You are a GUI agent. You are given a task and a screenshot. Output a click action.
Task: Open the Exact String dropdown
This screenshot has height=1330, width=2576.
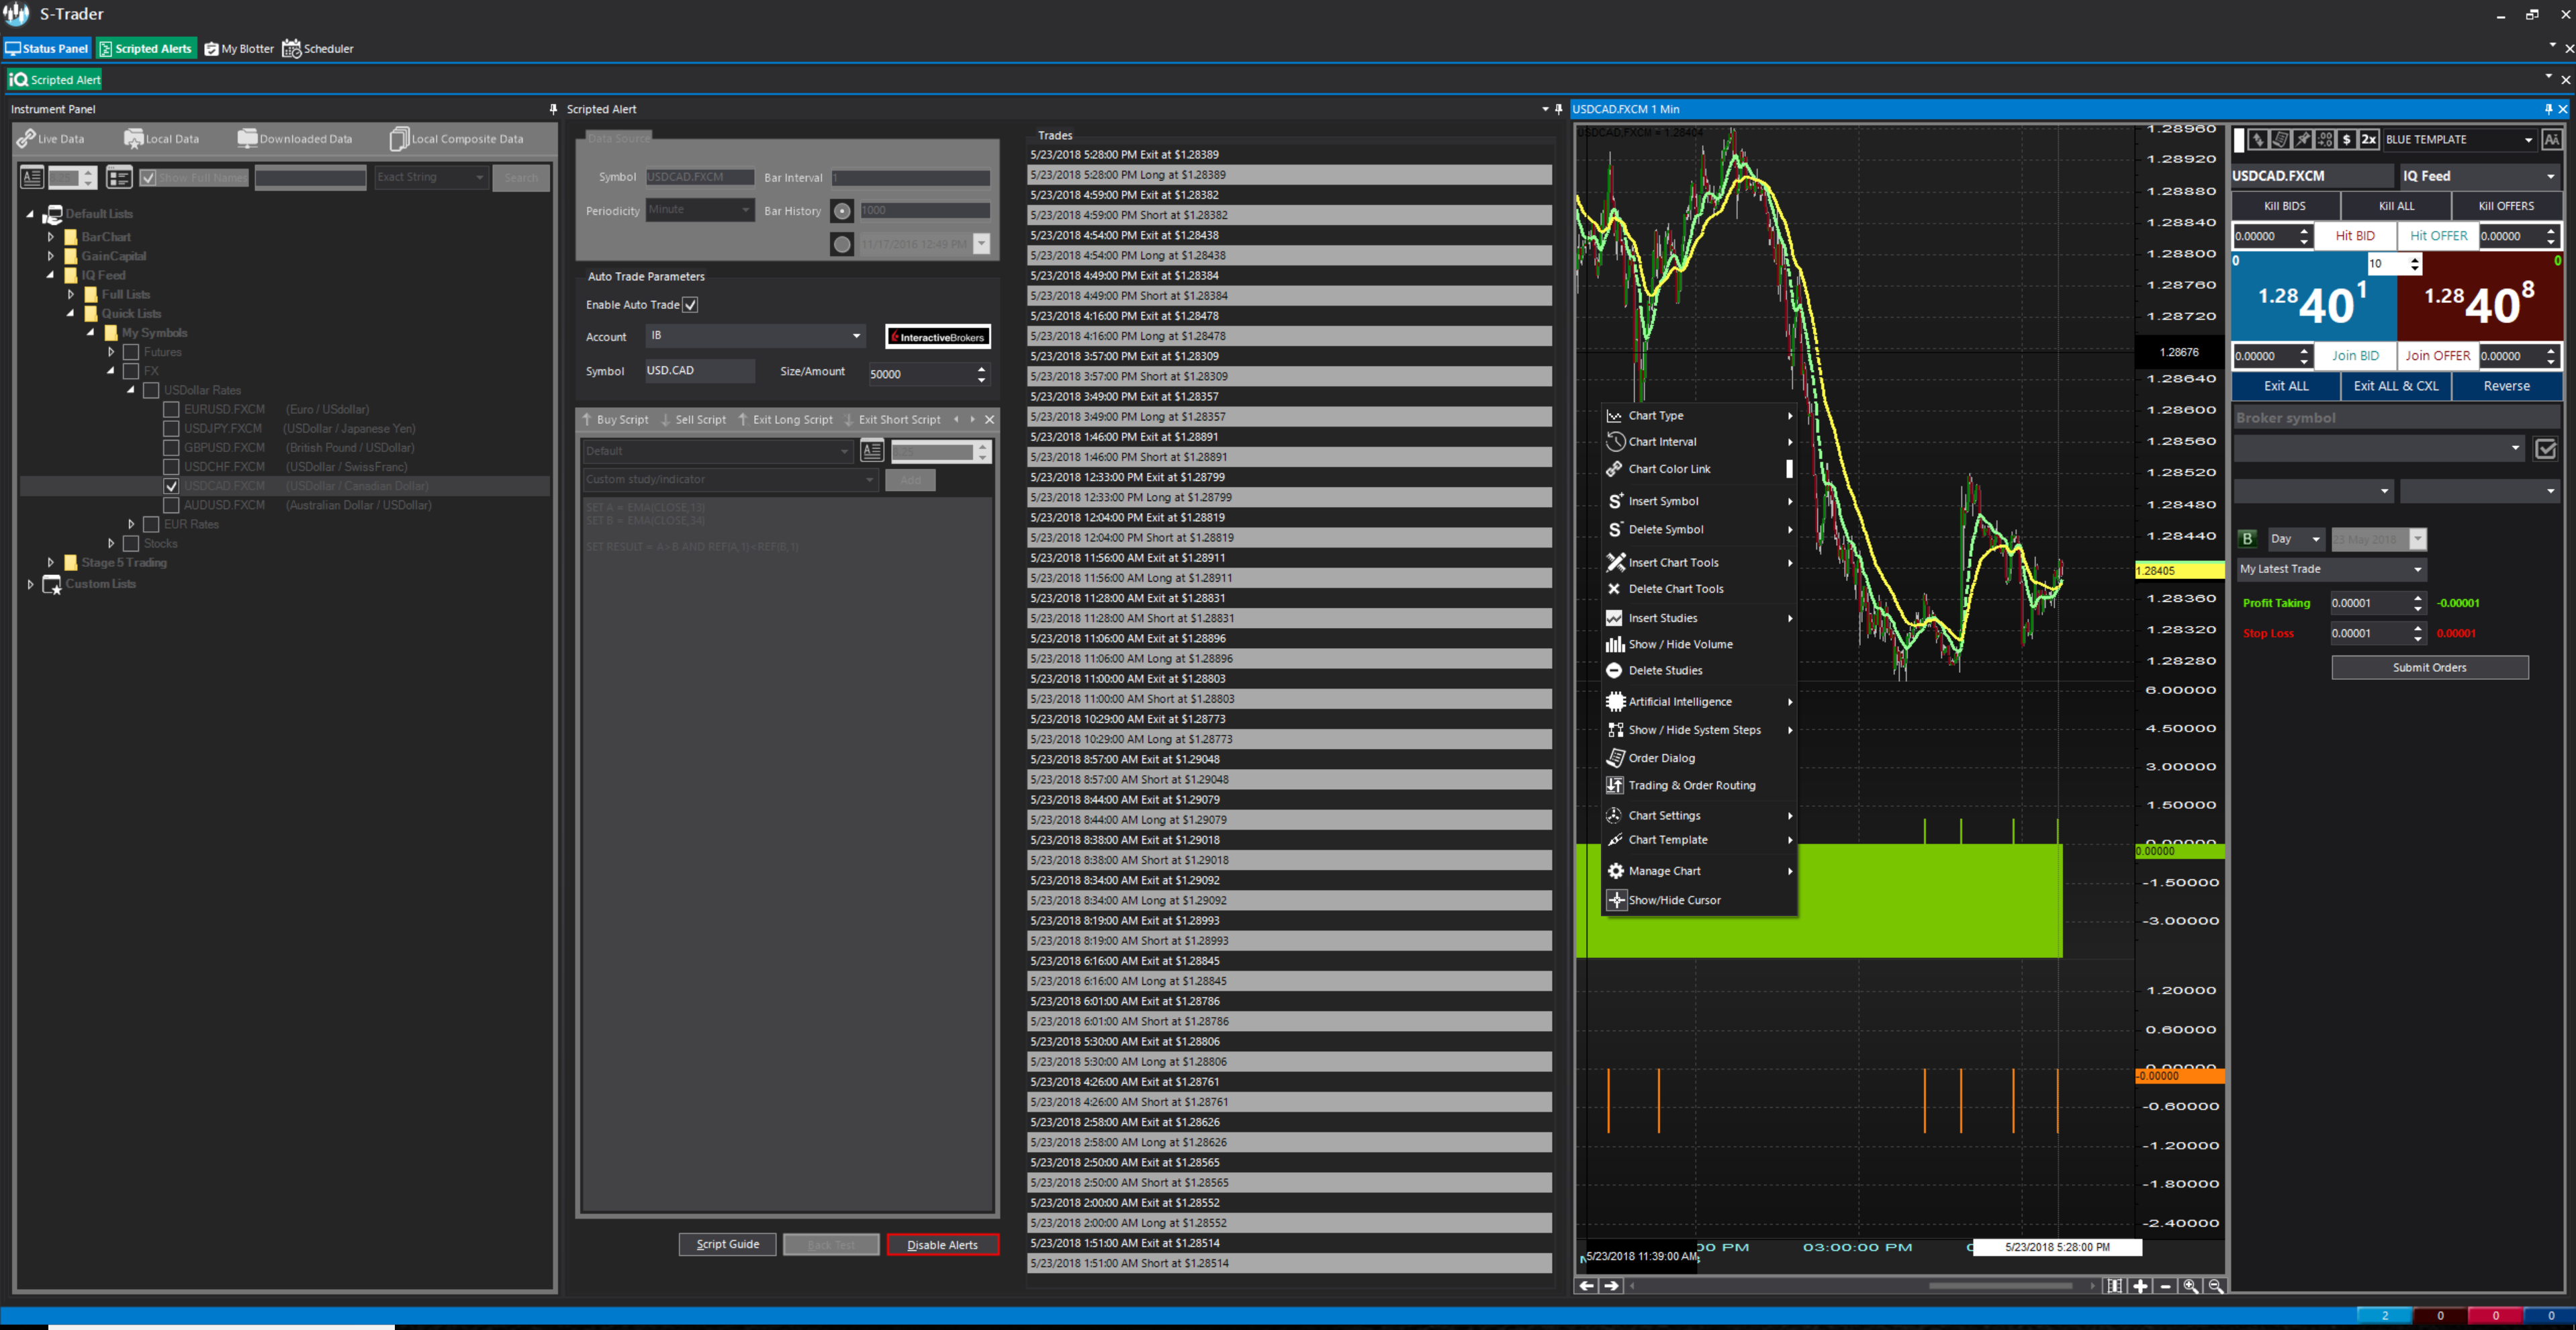tap(431, 178)
